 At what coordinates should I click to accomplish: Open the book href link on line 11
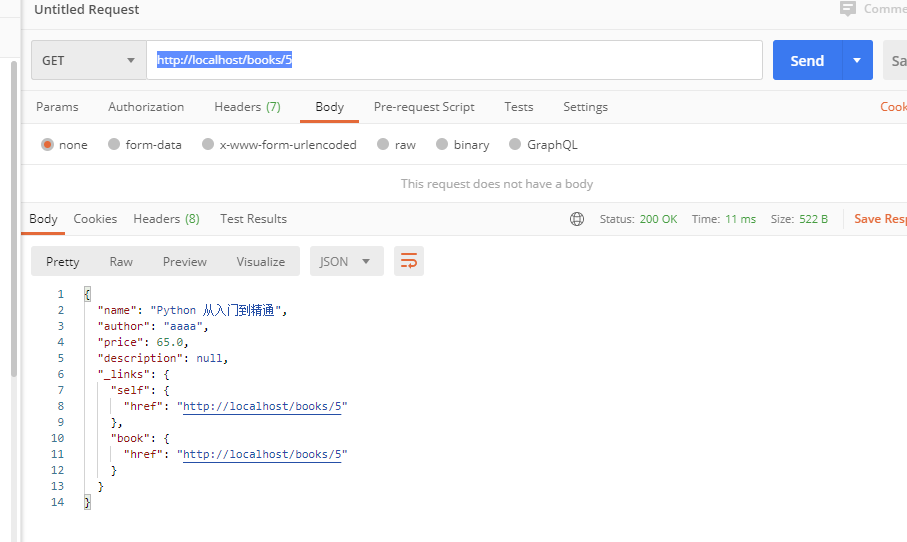(262, 455)
